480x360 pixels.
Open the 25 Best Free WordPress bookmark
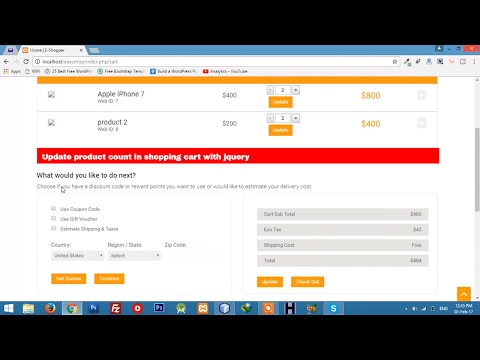point(68,71)
